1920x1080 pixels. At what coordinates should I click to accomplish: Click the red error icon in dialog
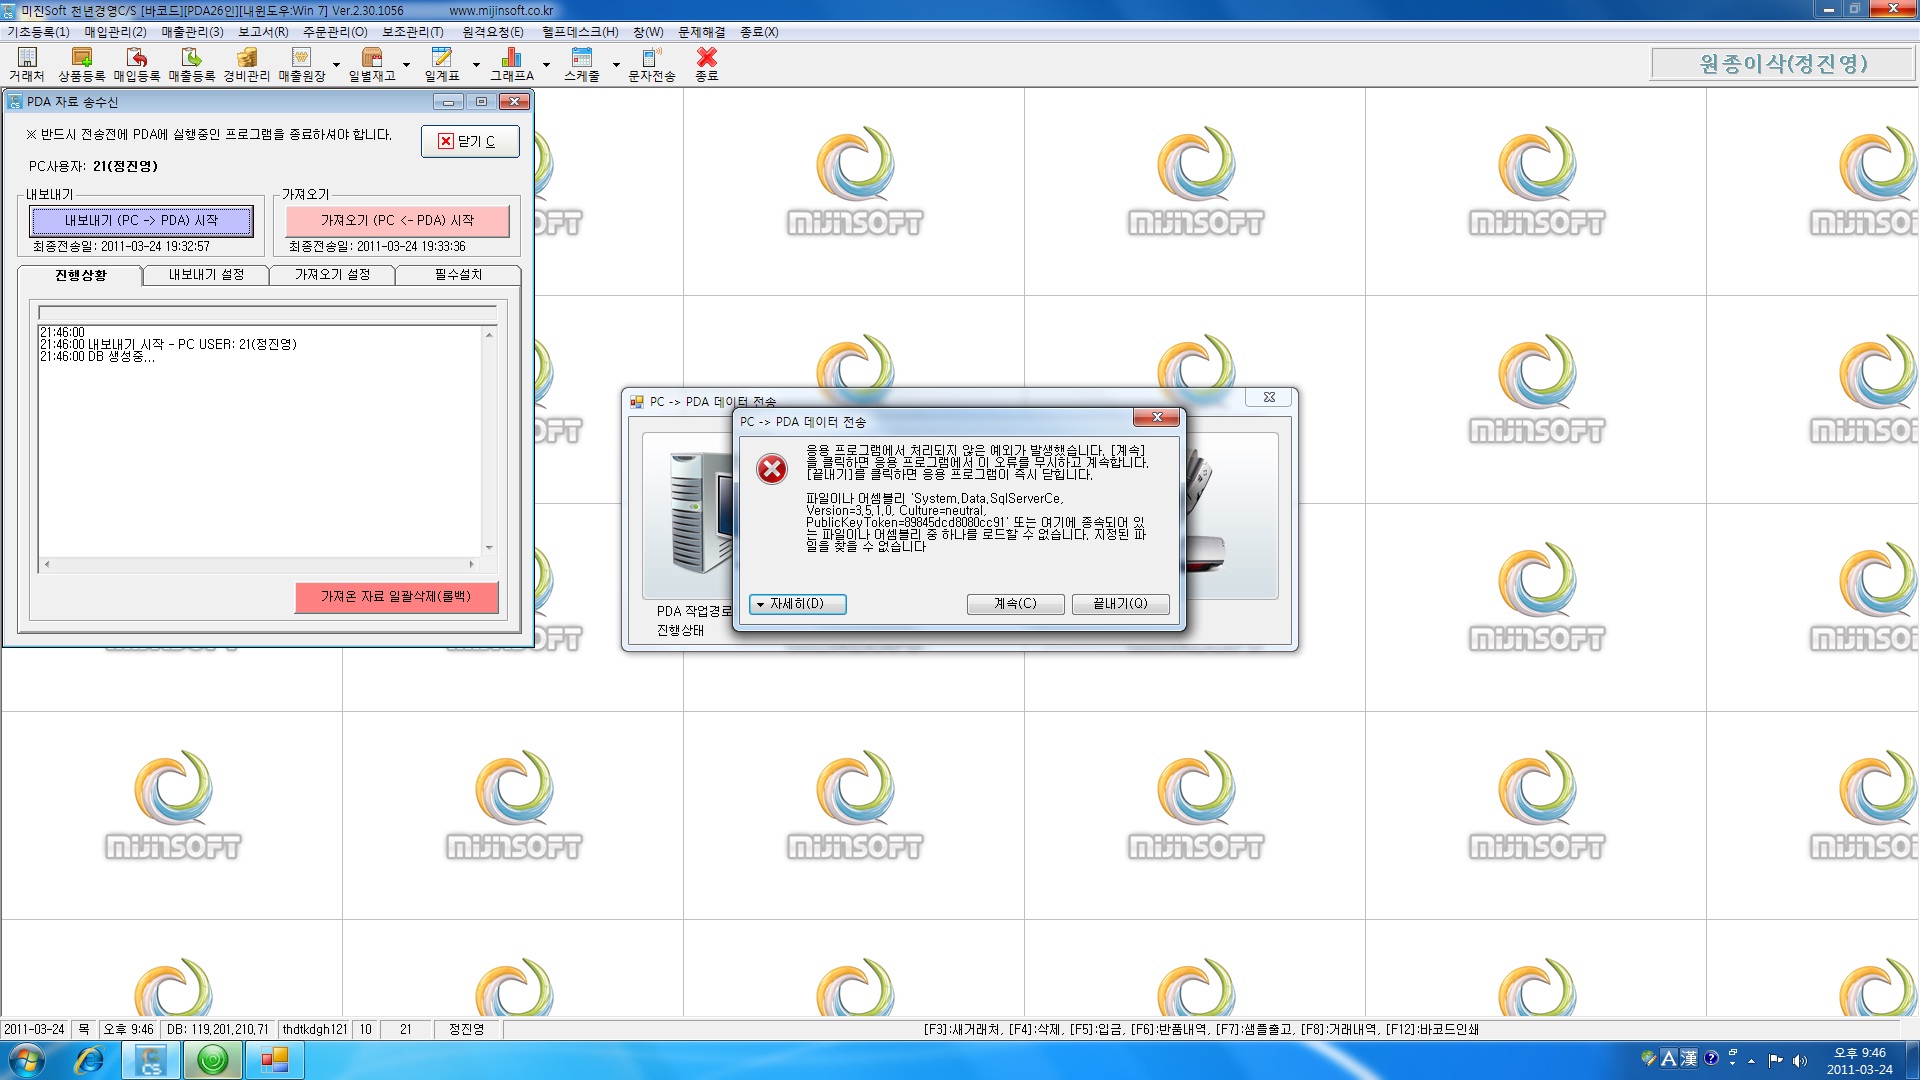click(772, 469)
